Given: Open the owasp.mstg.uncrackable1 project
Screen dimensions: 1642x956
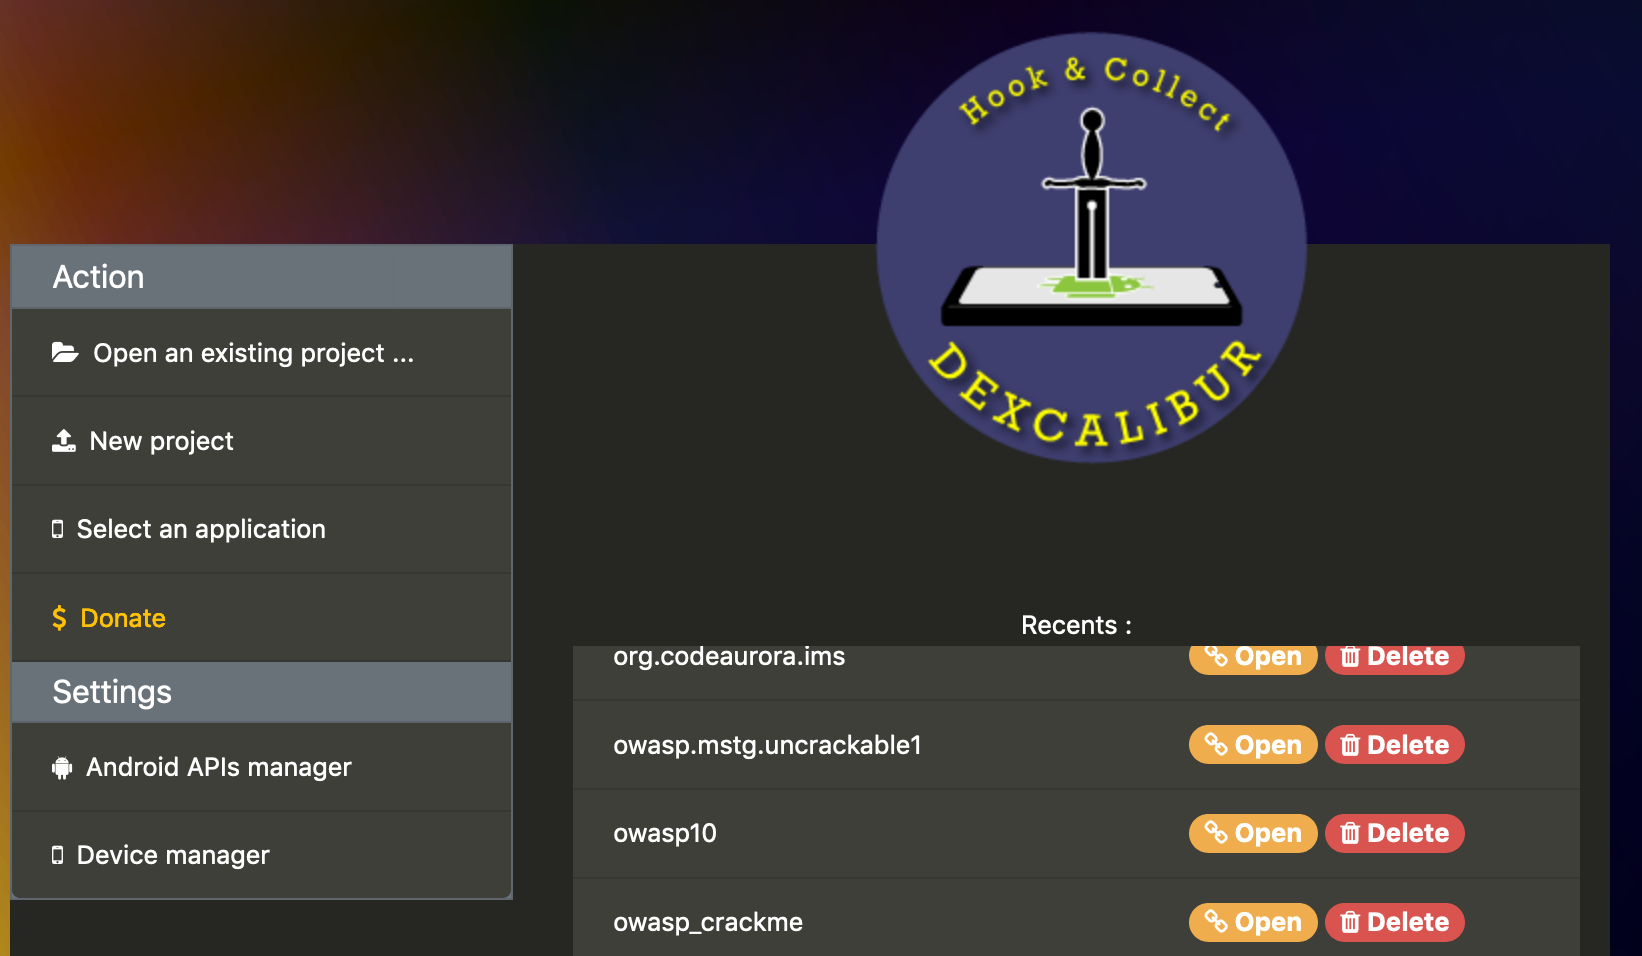Looking at the screenshot, I should click(x=1253, y=745).
